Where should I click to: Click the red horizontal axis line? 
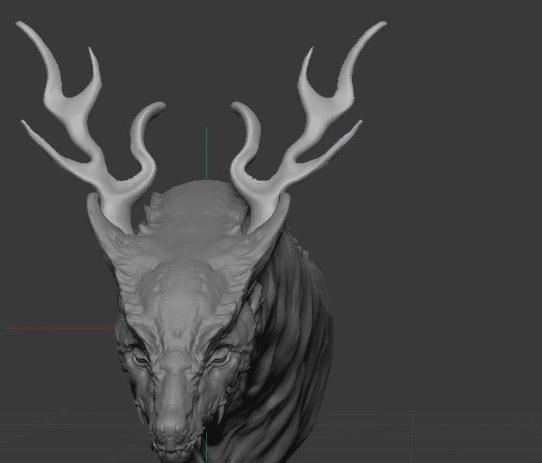point(62,328)
